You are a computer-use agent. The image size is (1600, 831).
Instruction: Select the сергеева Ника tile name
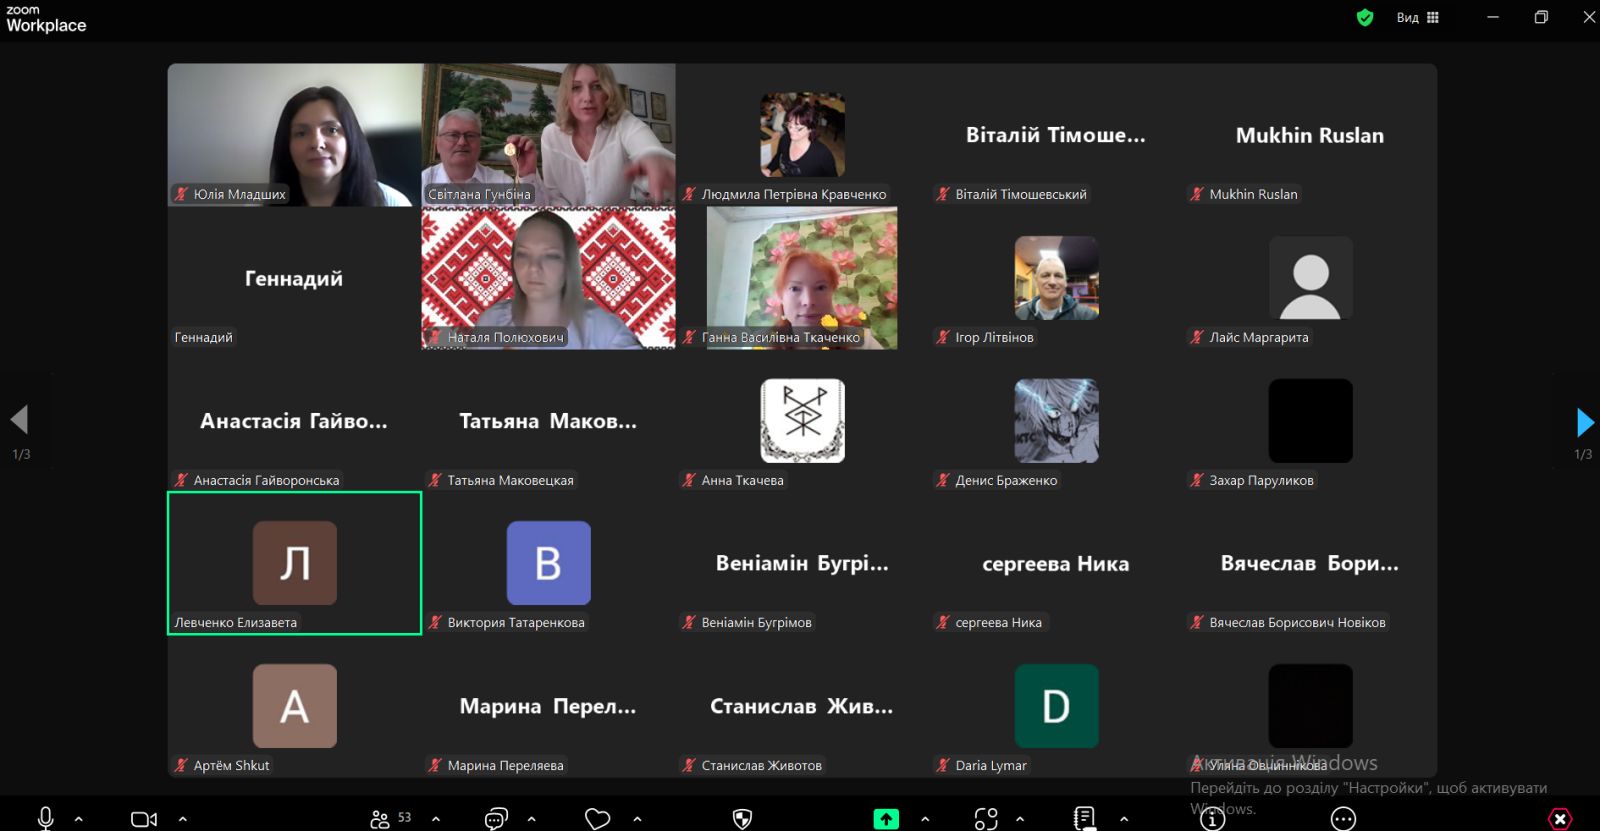click(1056, 564)
